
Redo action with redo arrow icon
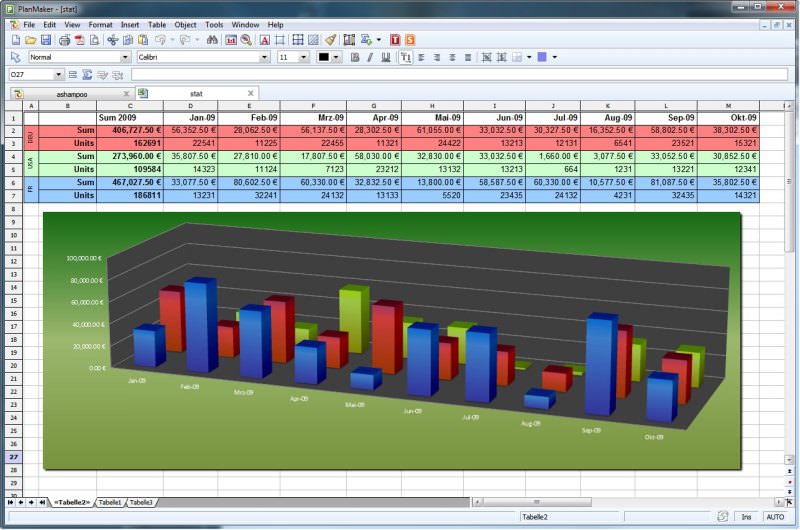click(185, 40)
